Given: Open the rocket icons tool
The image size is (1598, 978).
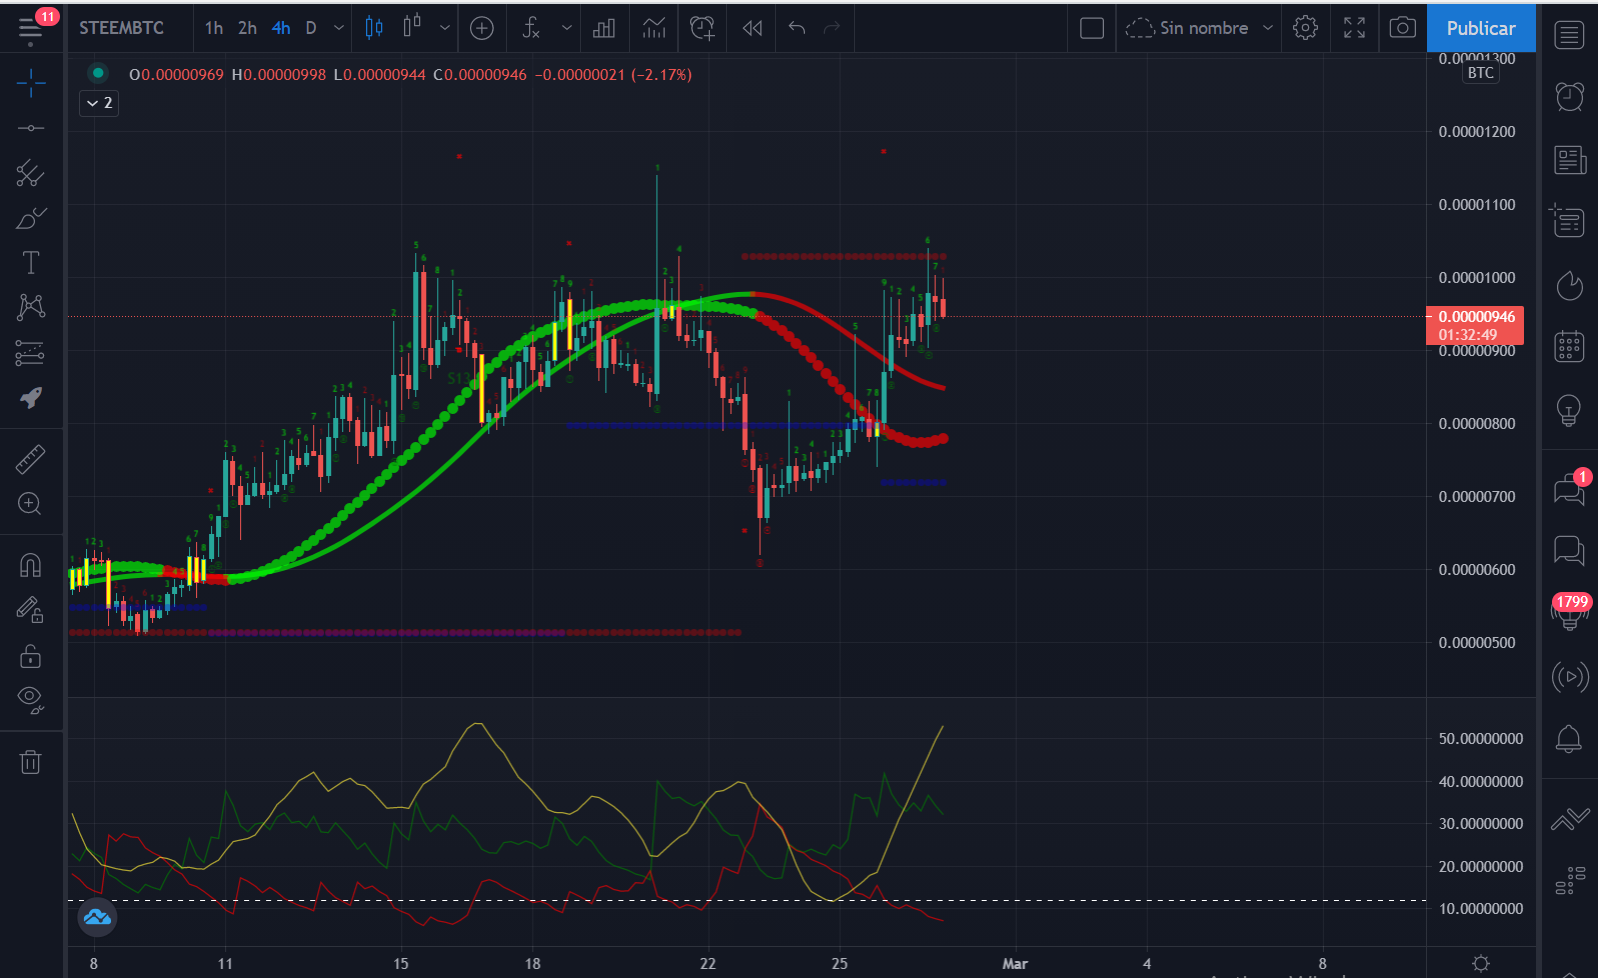Looking at the screenshot, I should [31, 397].
